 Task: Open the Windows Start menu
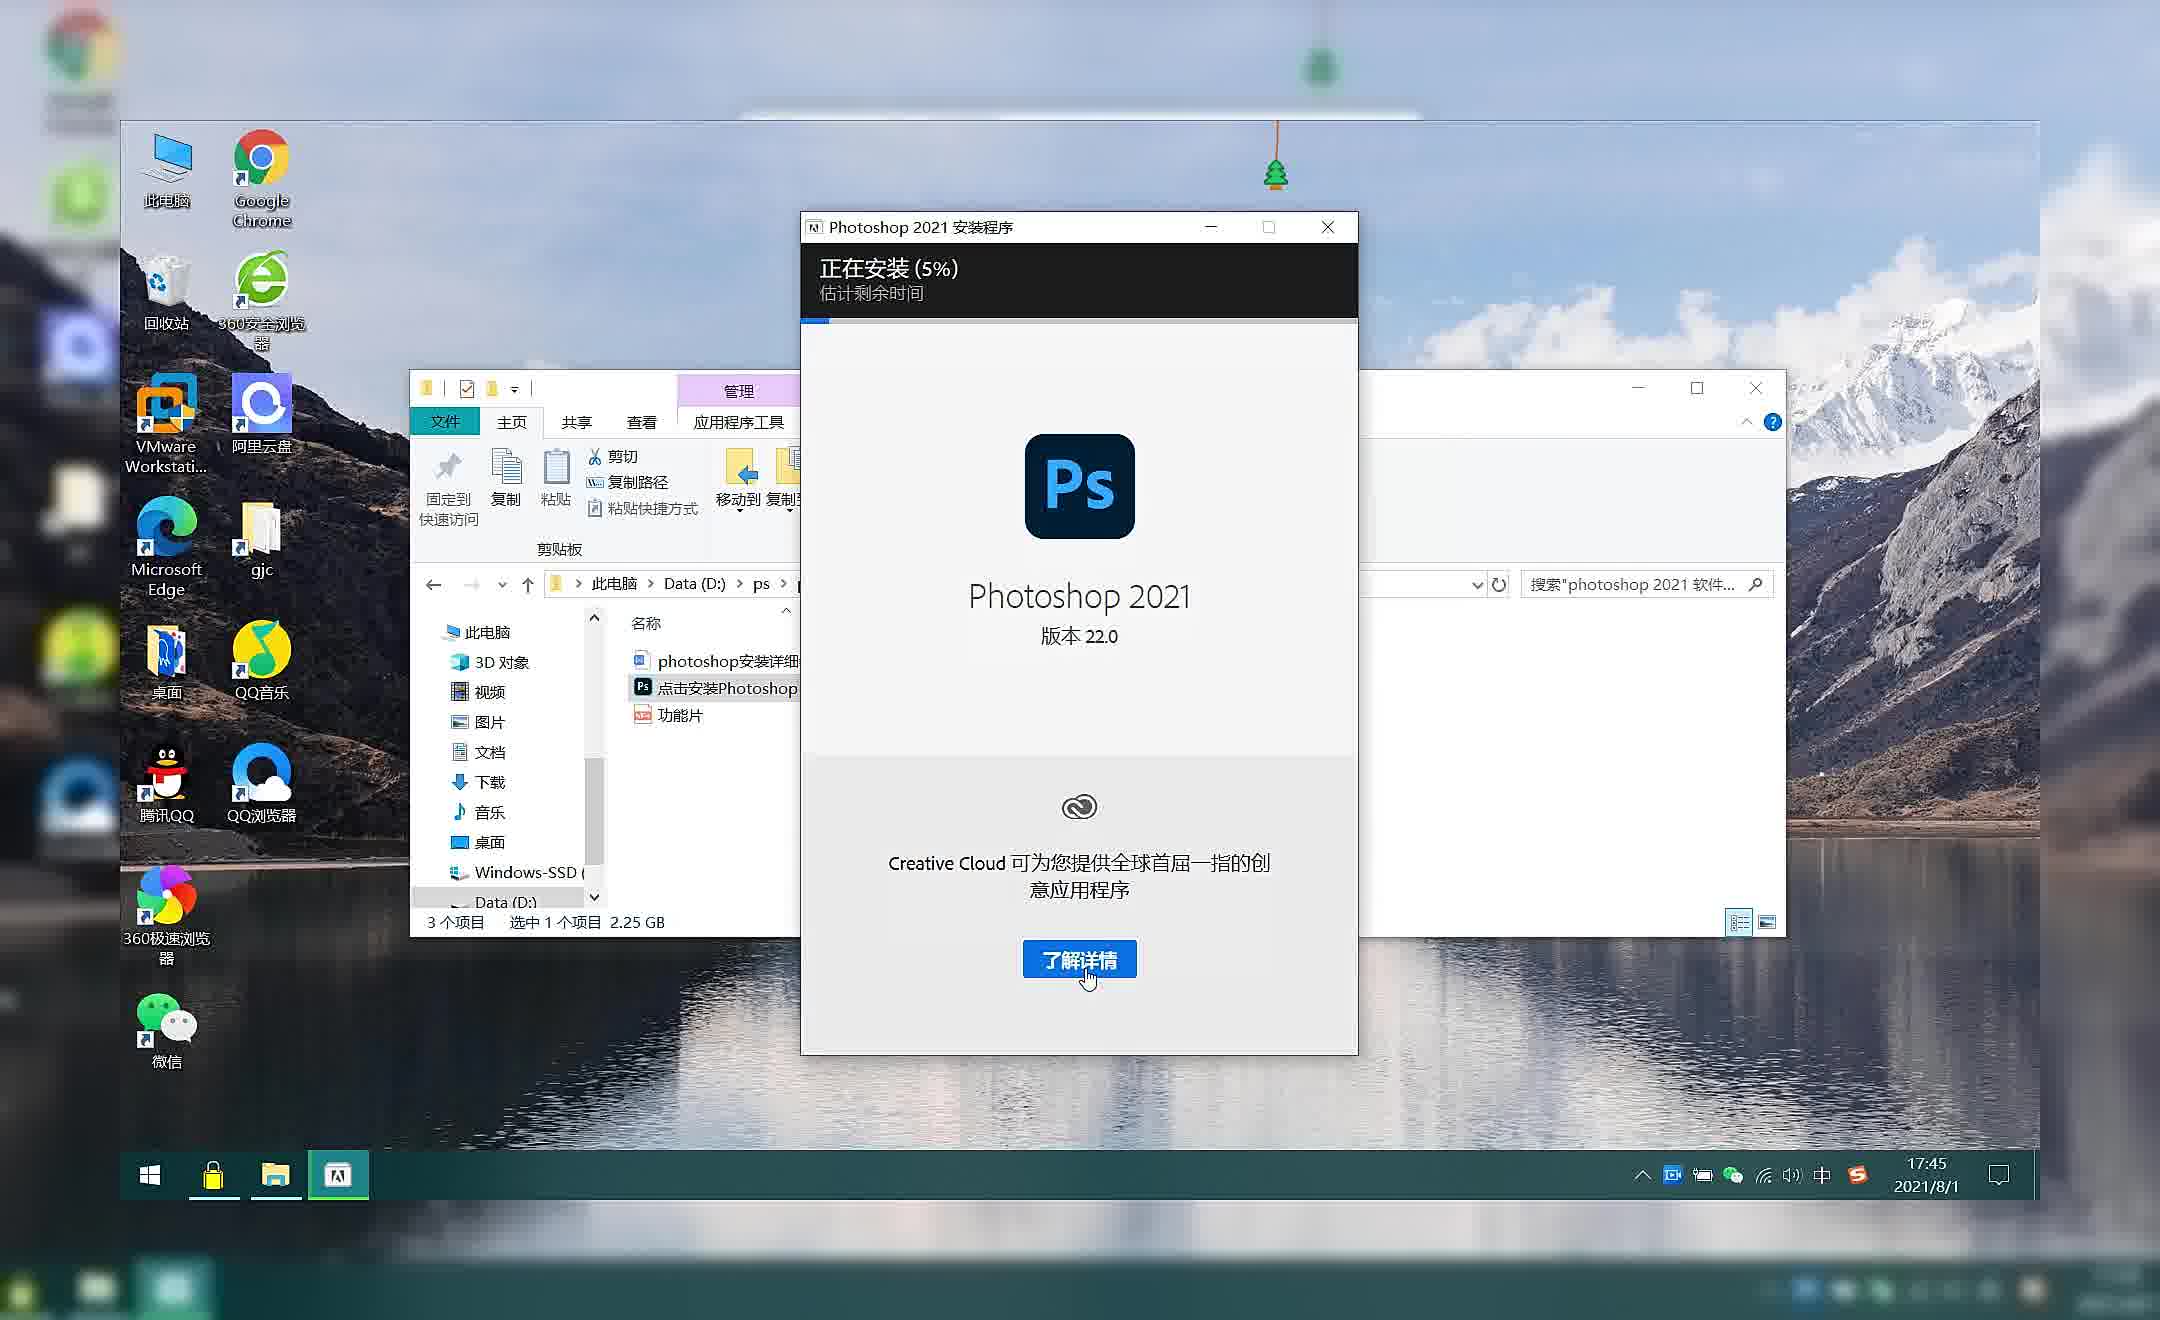coord(151,1175)
